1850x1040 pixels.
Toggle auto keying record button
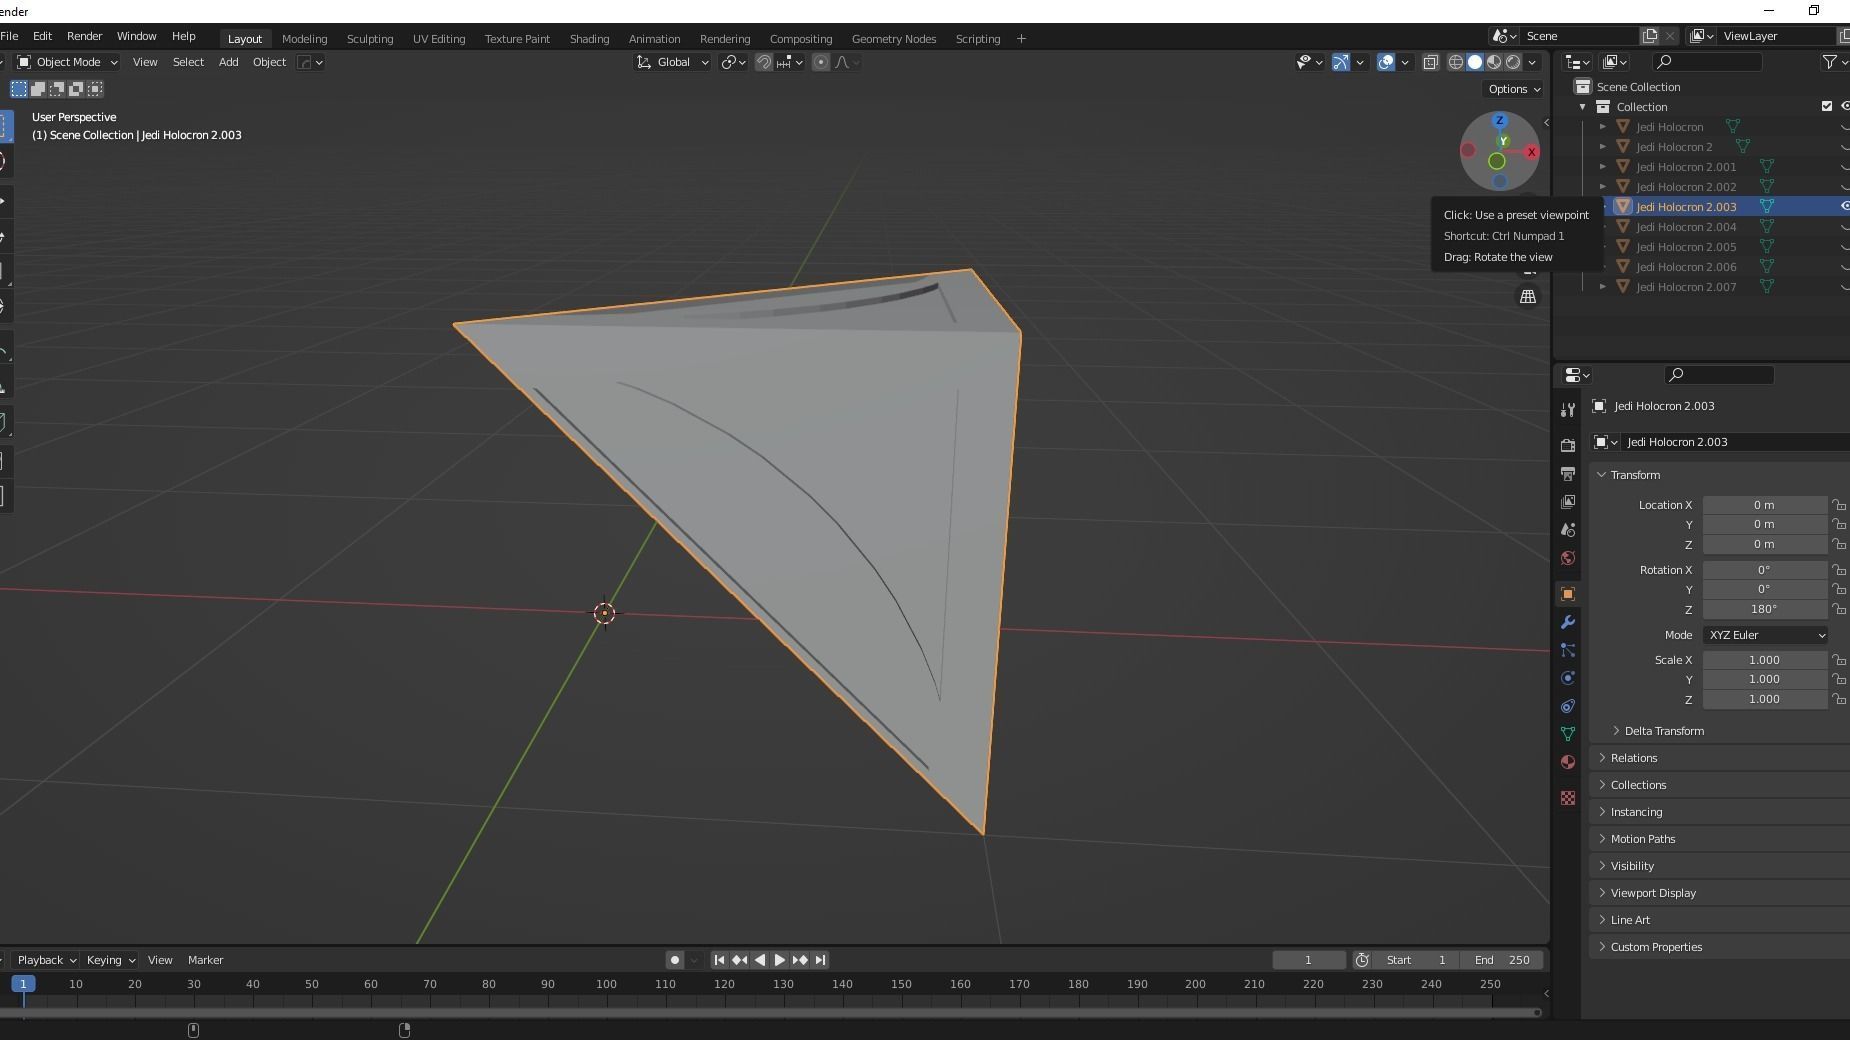coord(675,960)
